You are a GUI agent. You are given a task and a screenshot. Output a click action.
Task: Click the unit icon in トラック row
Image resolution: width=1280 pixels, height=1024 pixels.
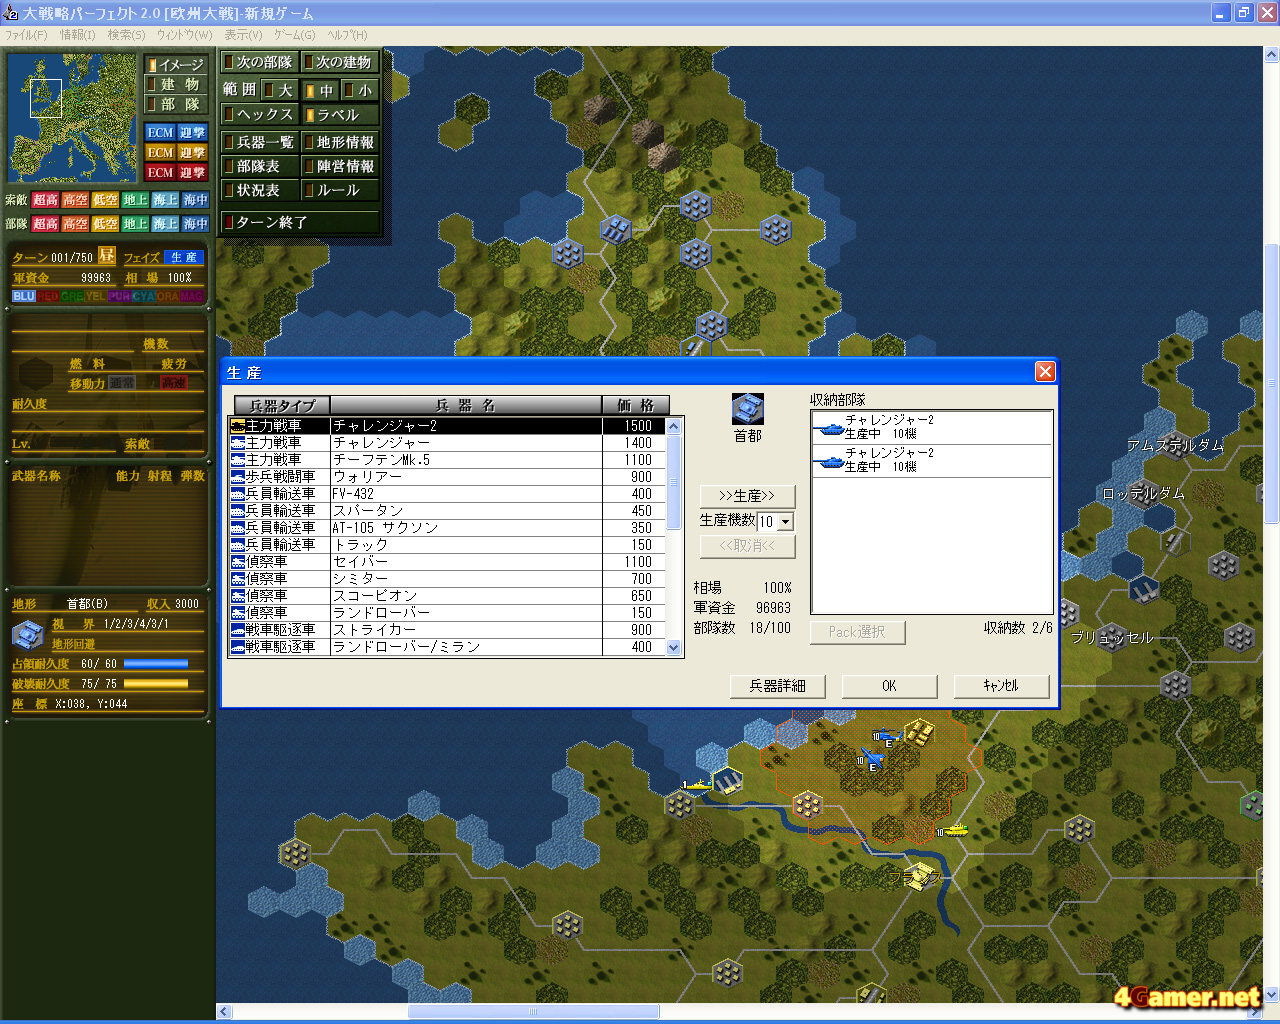point(238,545)
